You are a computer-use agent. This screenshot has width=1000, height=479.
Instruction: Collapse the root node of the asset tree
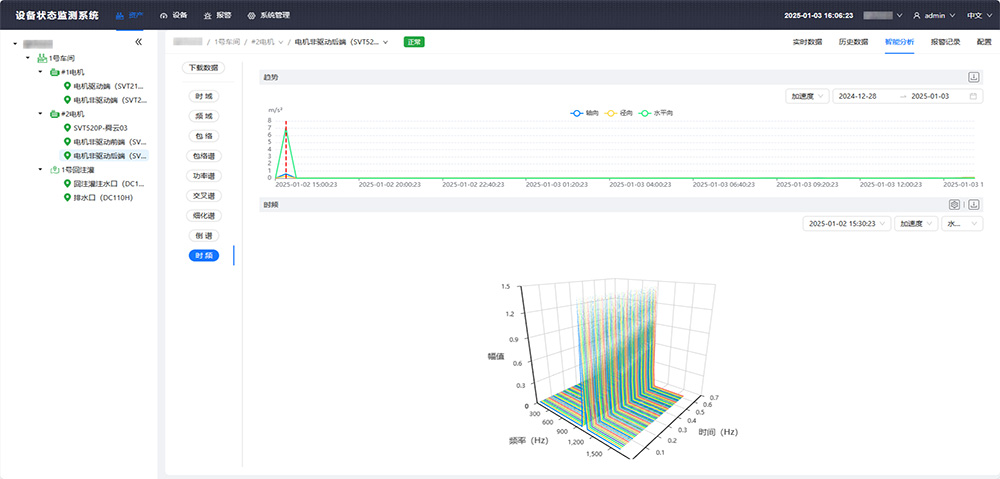click(15, 44)
